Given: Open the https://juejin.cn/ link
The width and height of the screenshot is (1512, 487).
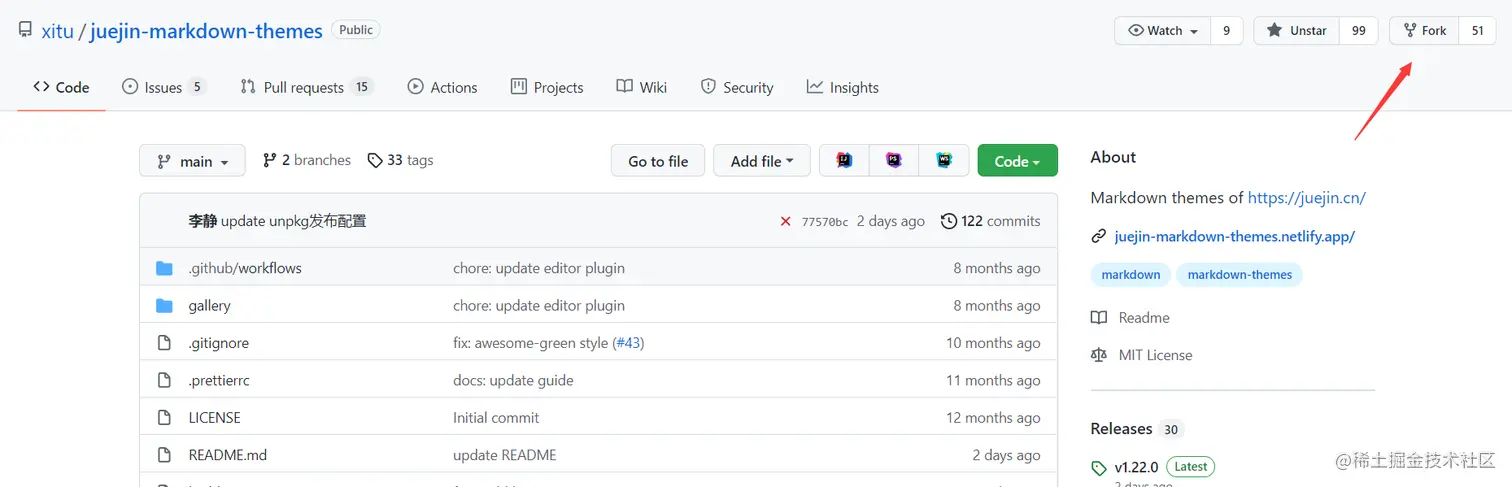Looking at the screenshot, I should 1307,197.
